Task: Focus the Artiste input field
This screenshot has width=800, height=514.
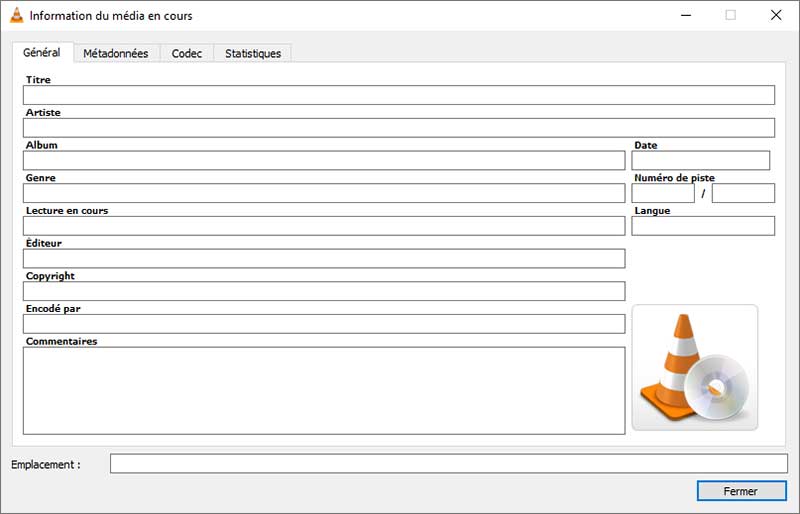Action: (398, 128)
